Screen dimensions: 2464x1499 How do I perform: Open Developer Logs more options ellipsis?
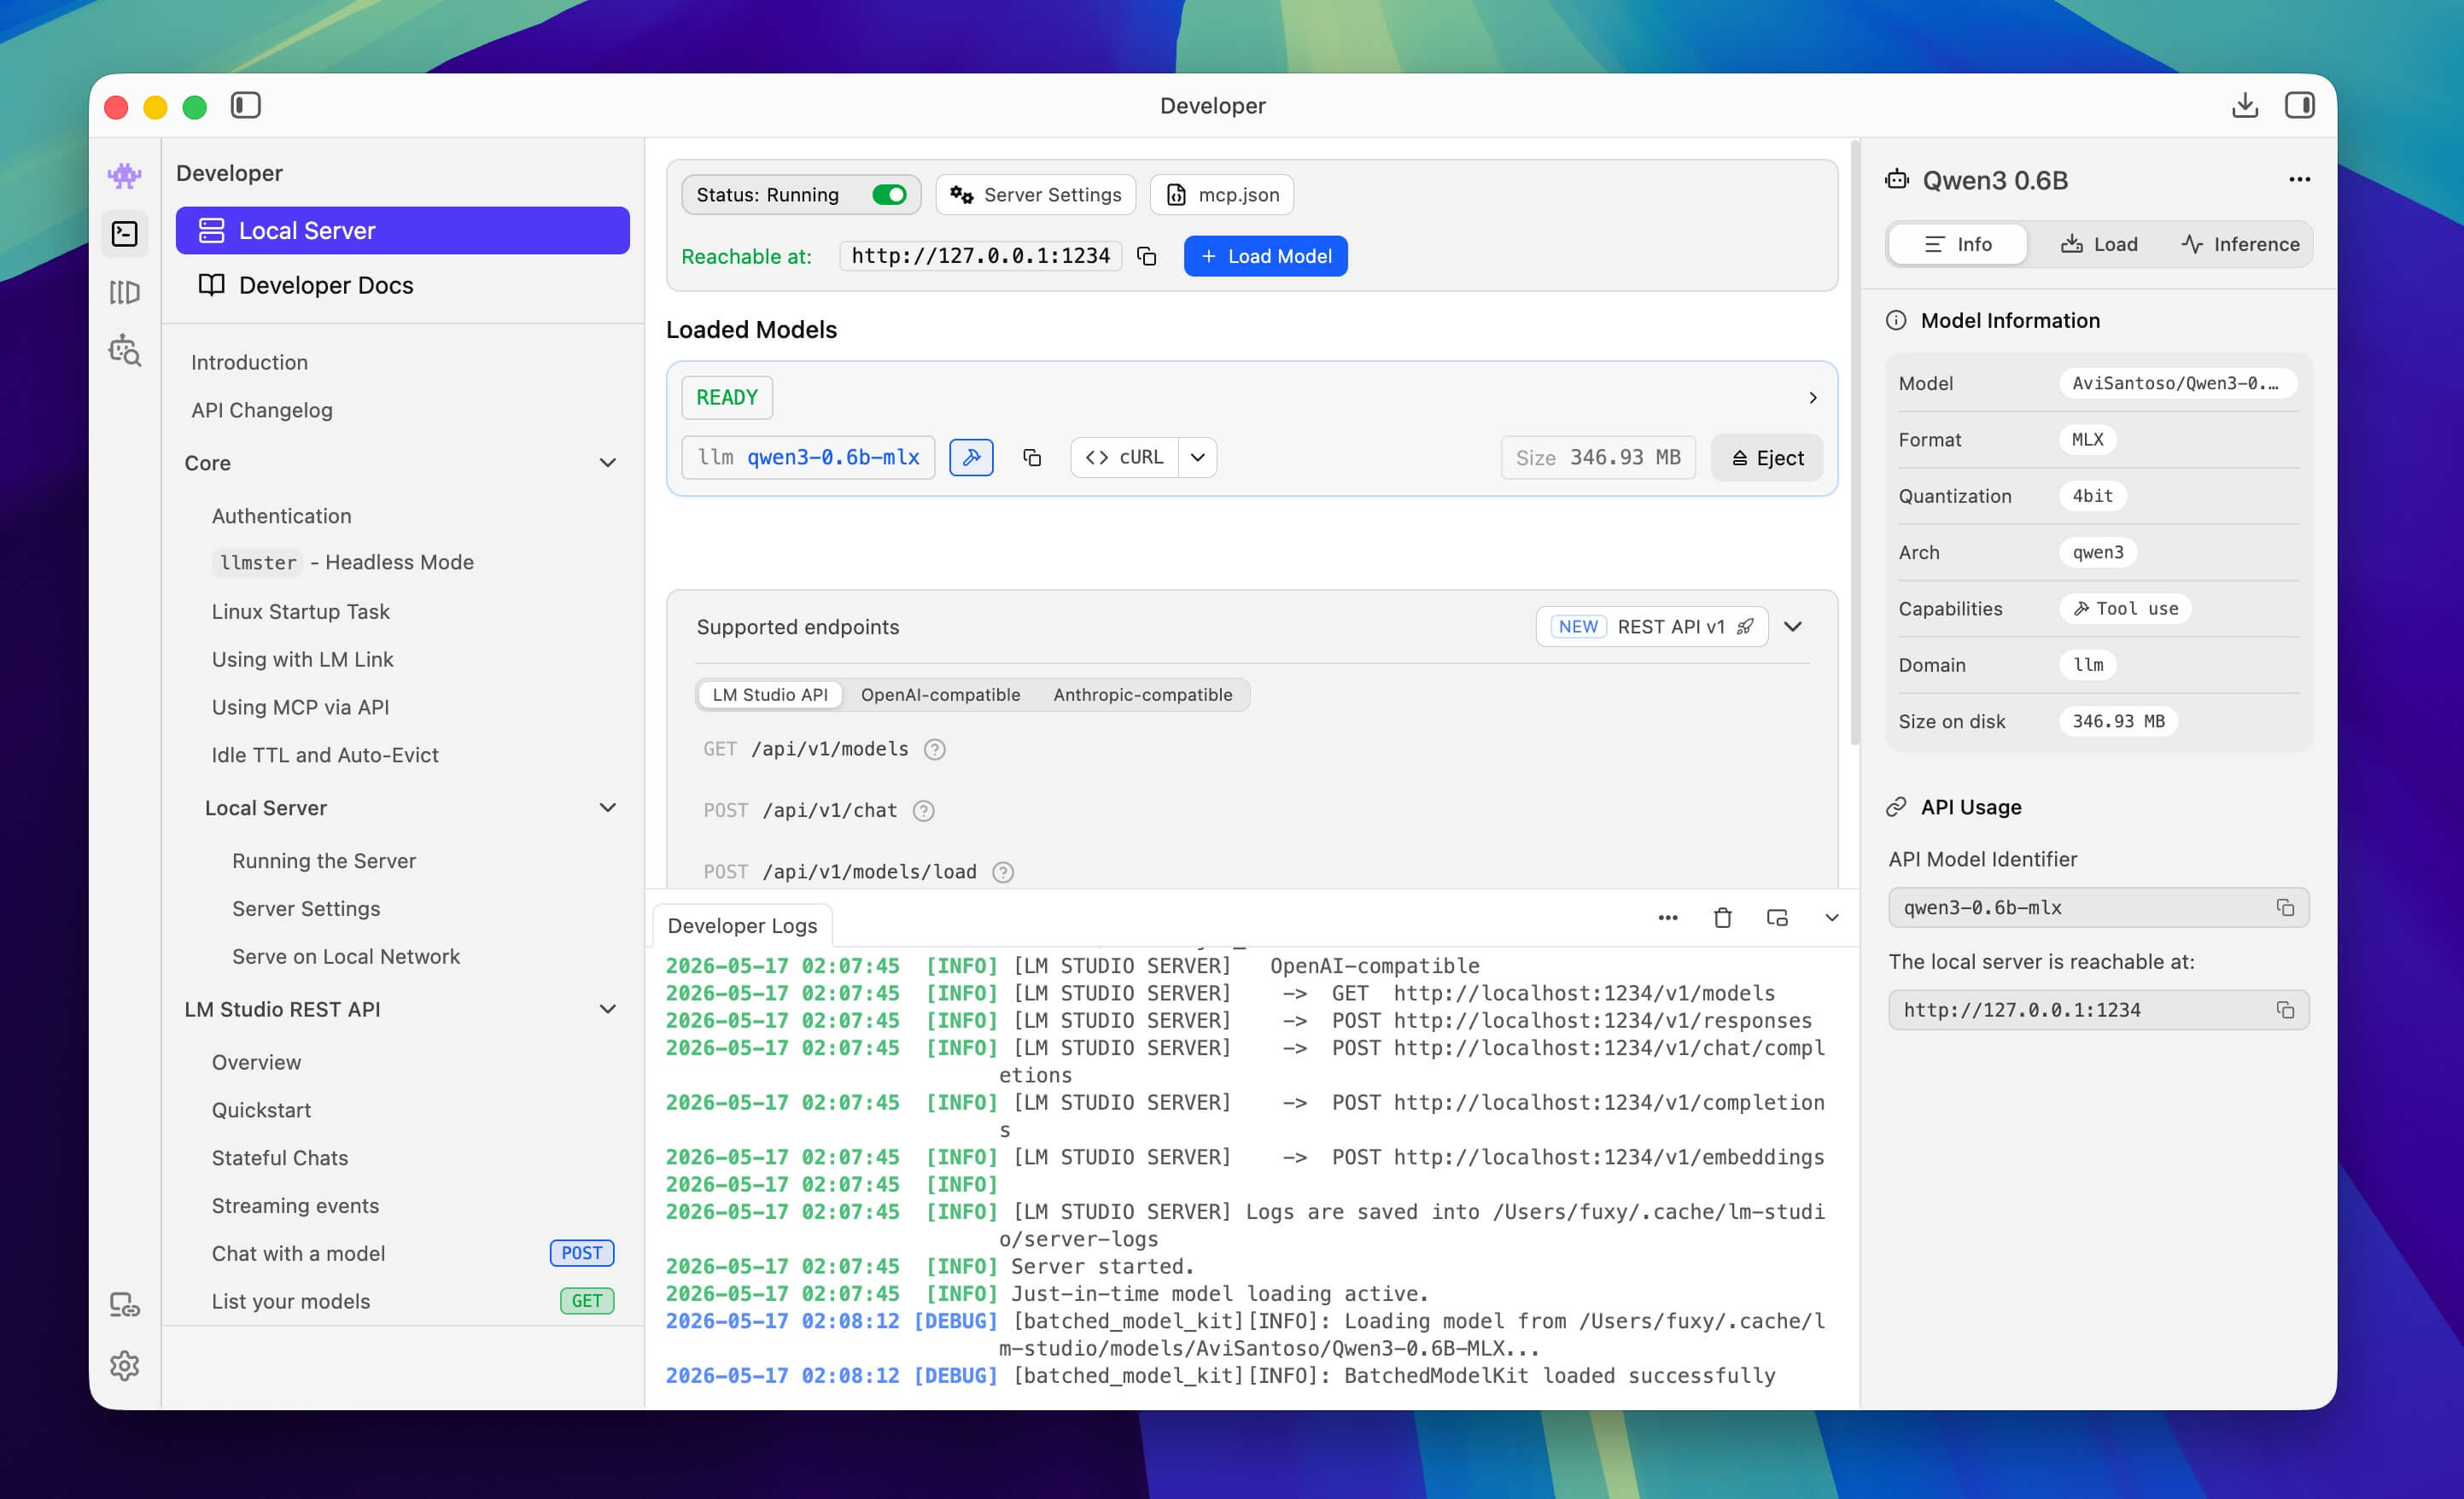[1667, 917]
